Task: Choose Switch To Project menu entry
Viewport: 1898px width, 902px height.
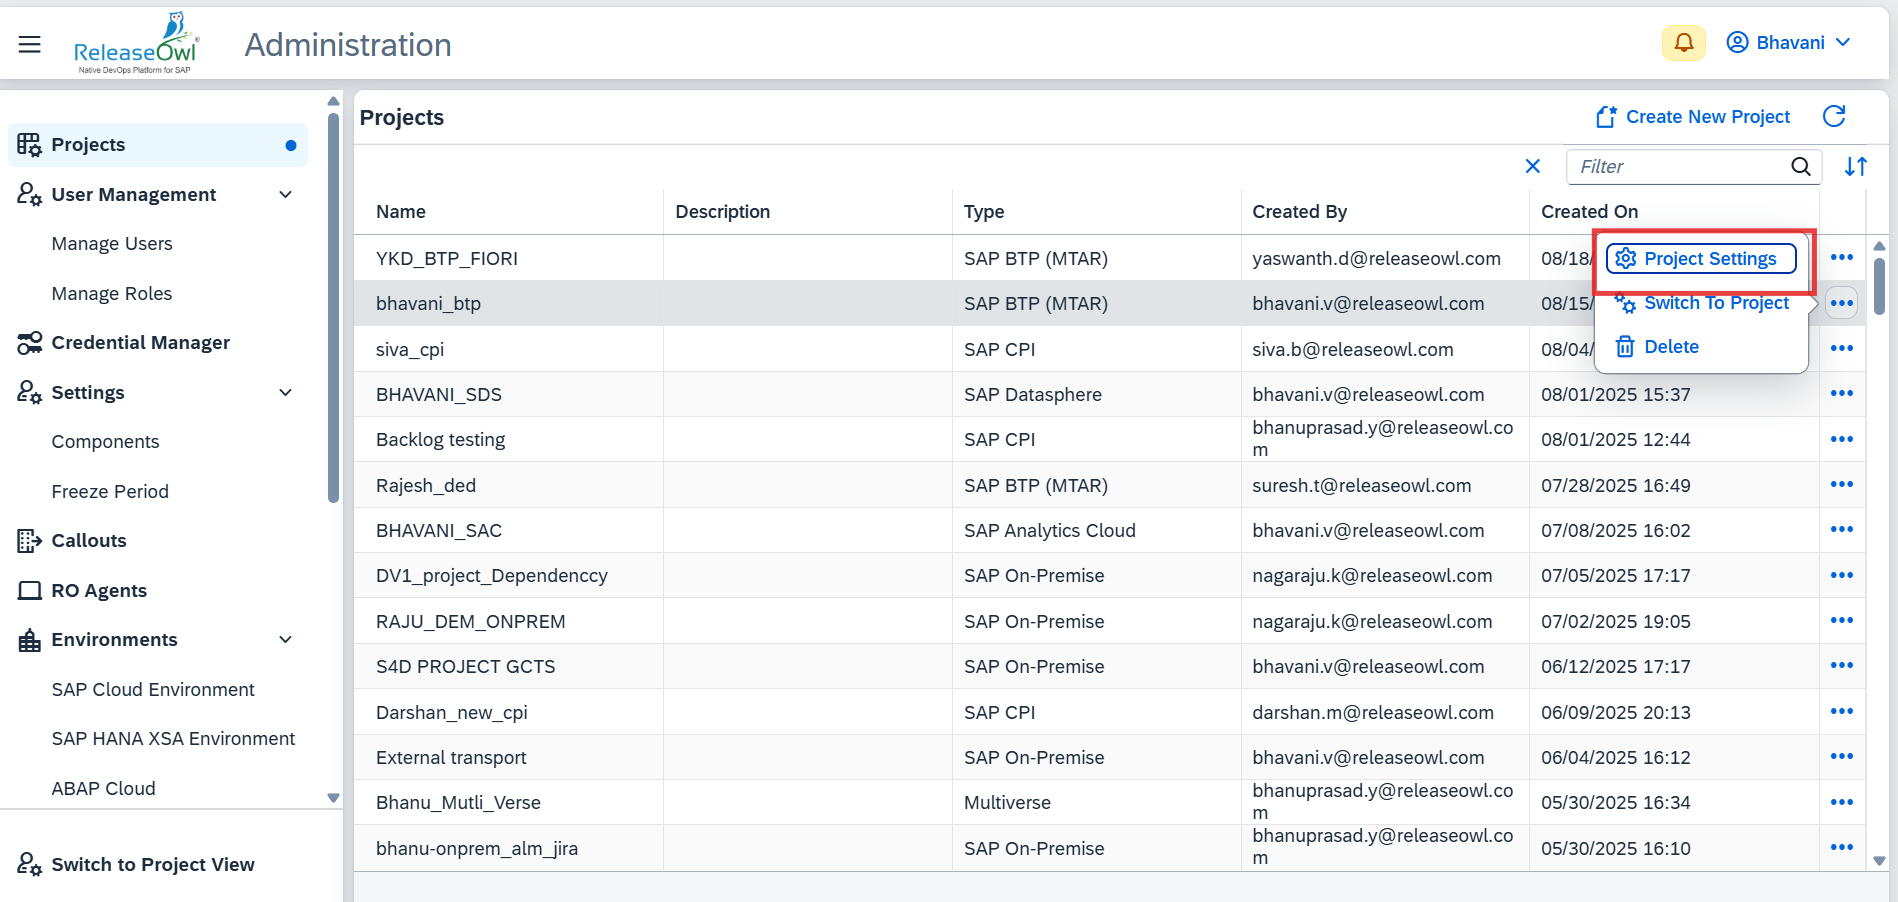Action: point(1701,303)
